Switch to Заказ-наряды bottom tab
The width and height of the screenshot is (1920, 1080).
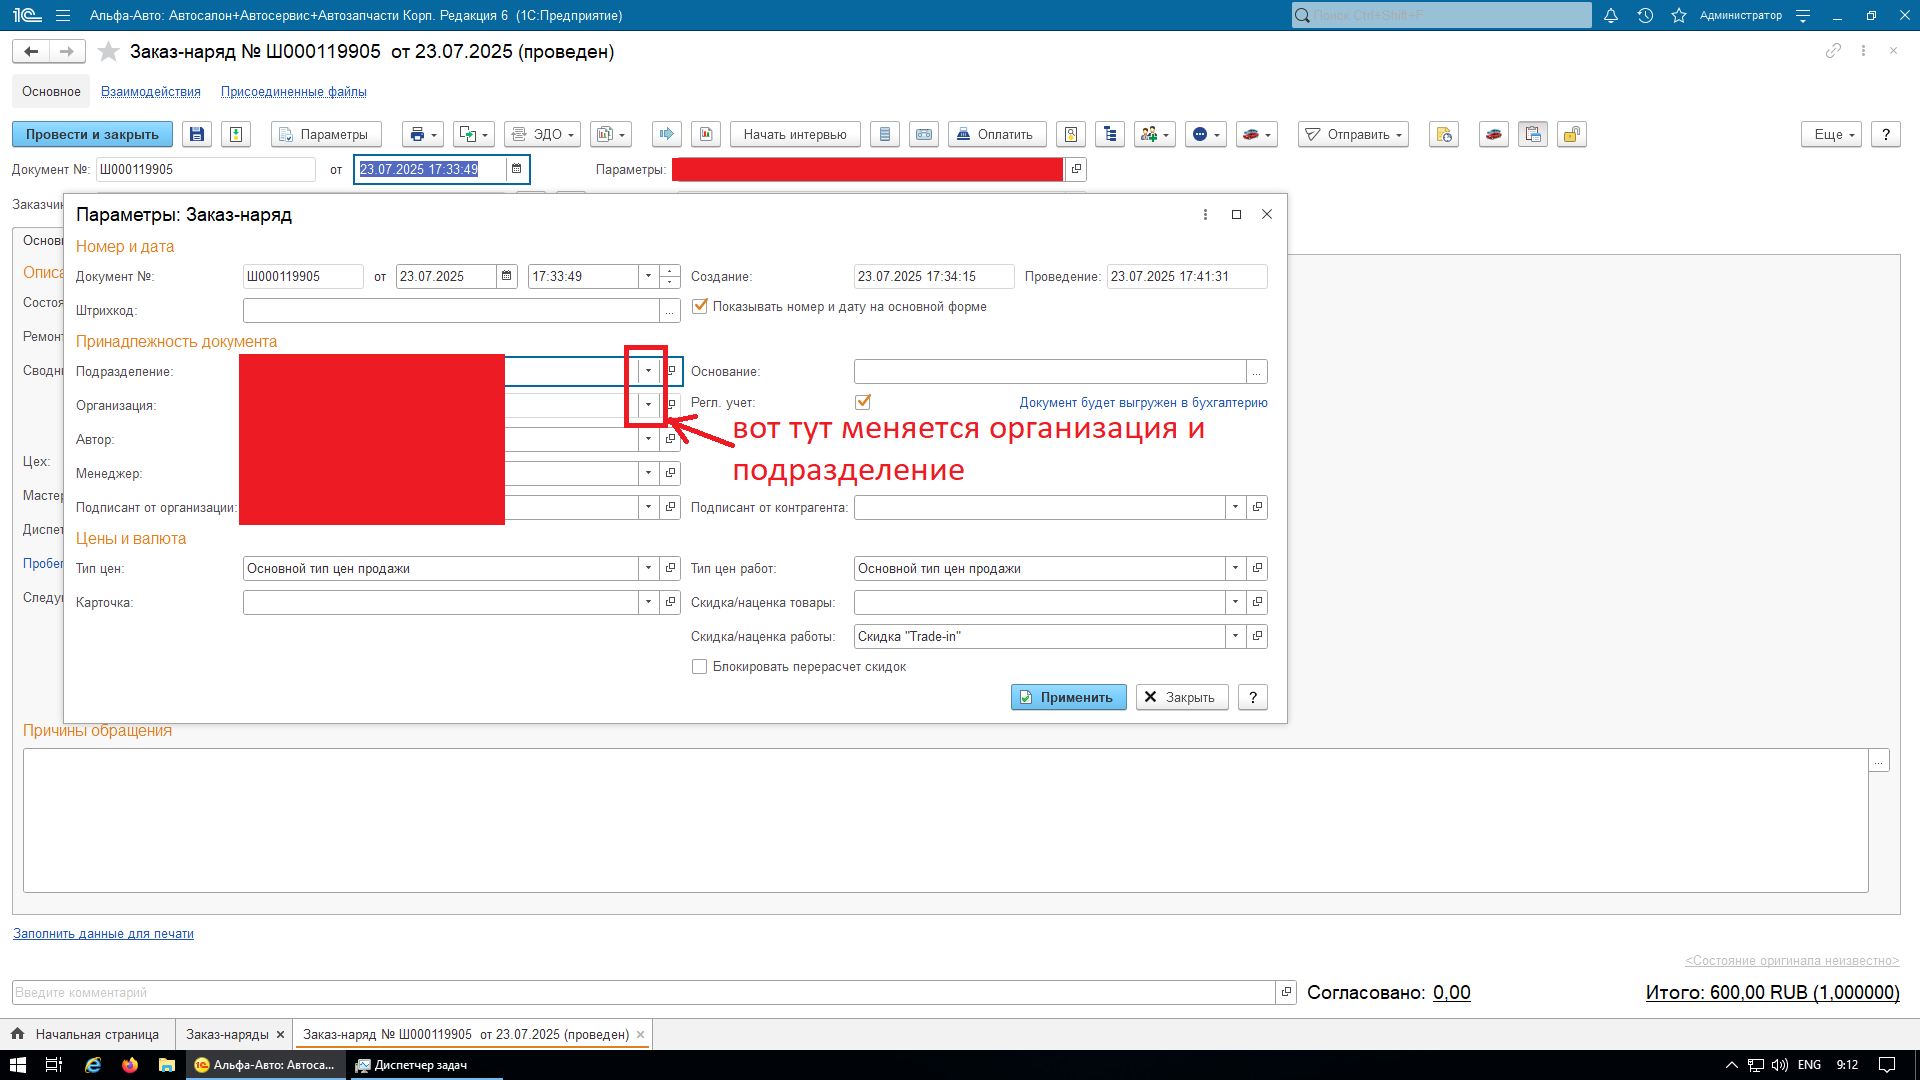tap(227, 1034)
